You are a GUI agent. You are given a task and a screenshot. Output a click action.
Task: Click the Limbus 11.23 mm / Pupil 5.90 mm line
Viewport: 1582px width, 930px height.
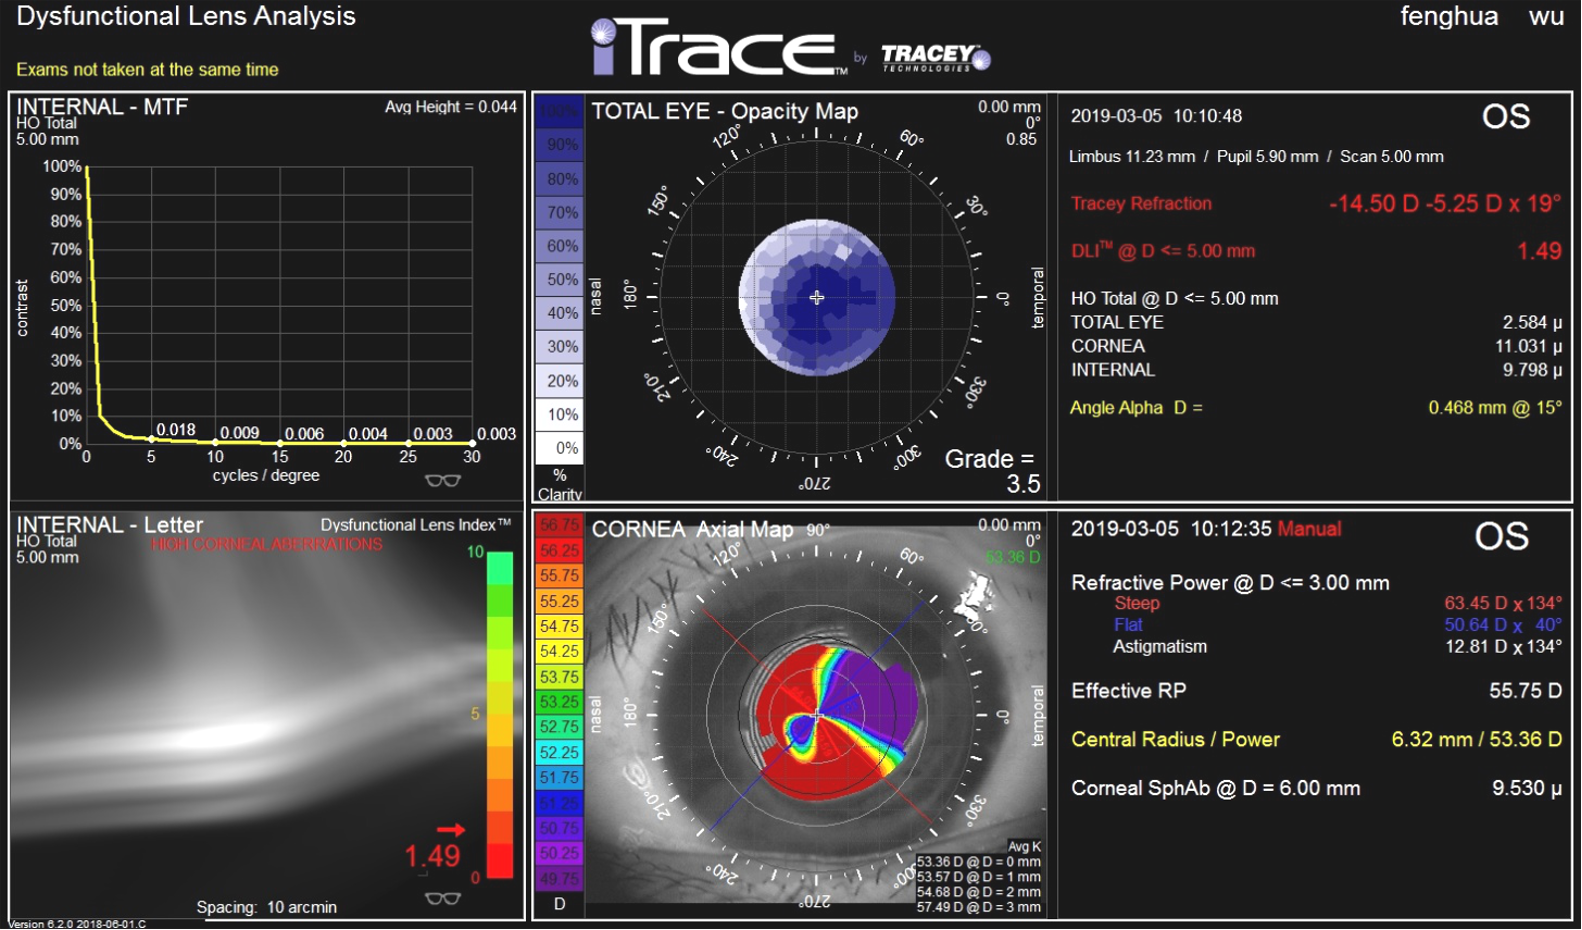[1256, 157]
